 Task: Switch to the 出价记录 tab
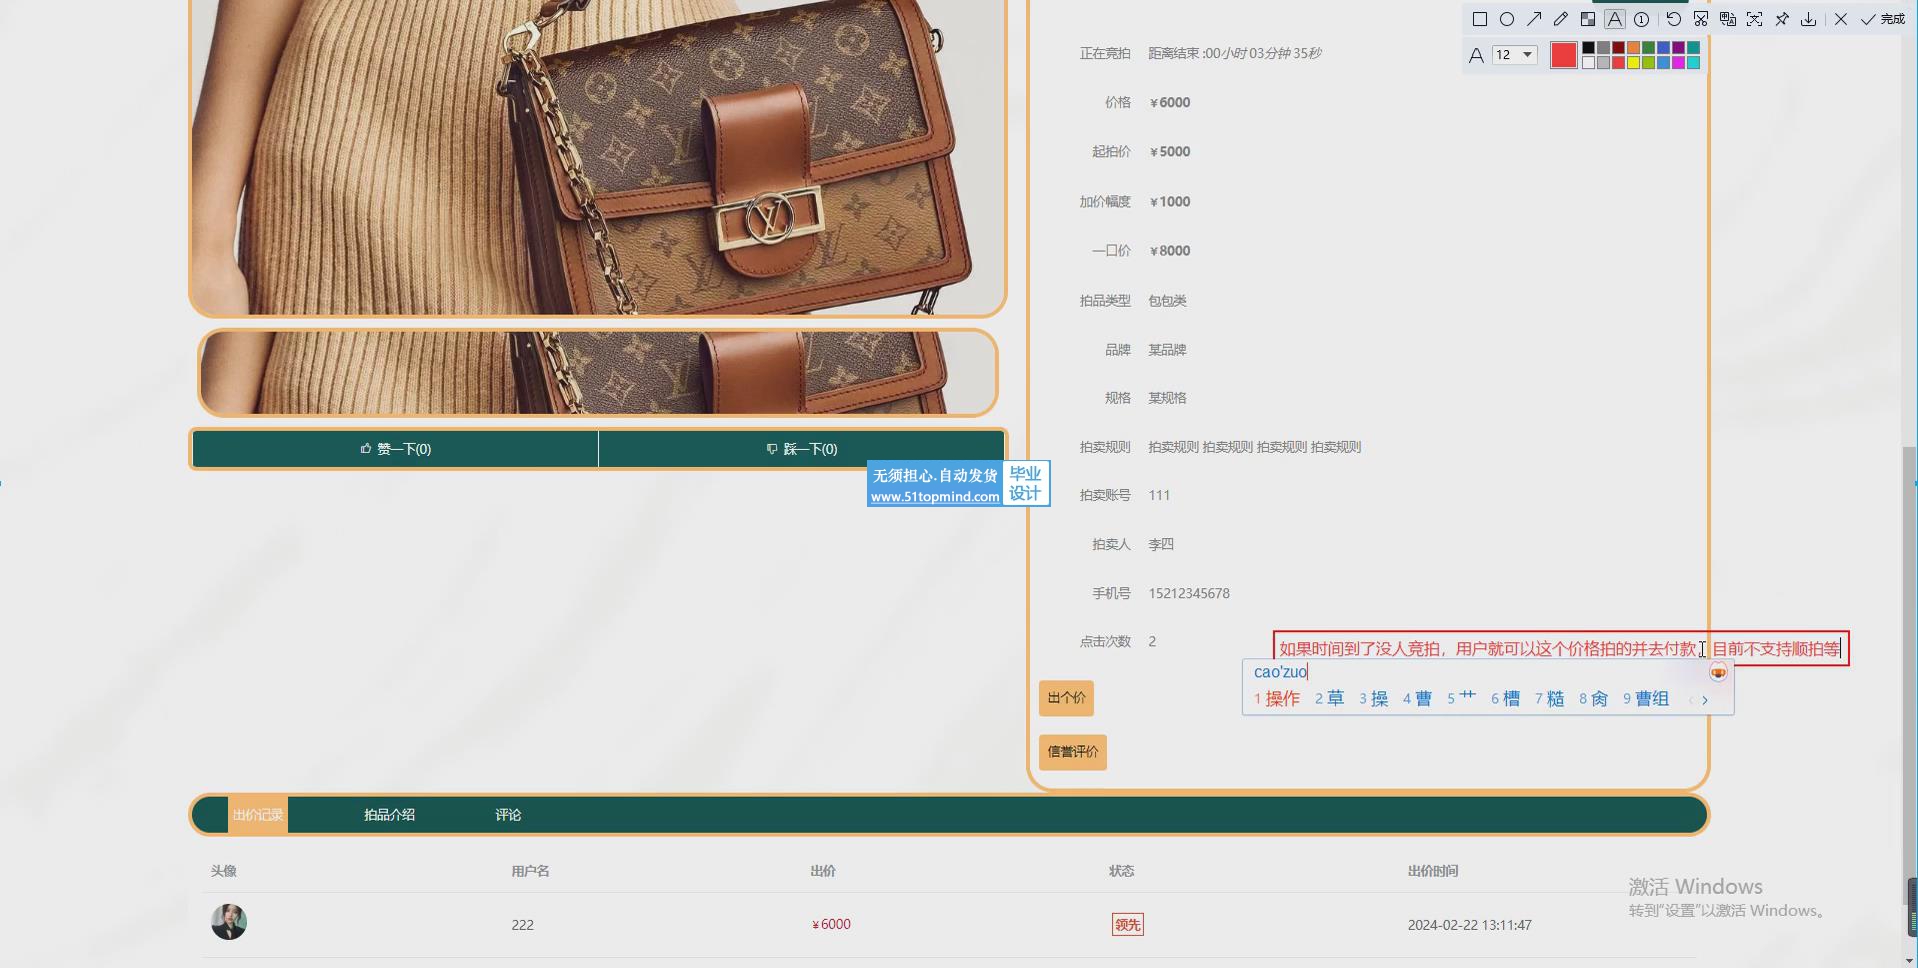[258, 815]
